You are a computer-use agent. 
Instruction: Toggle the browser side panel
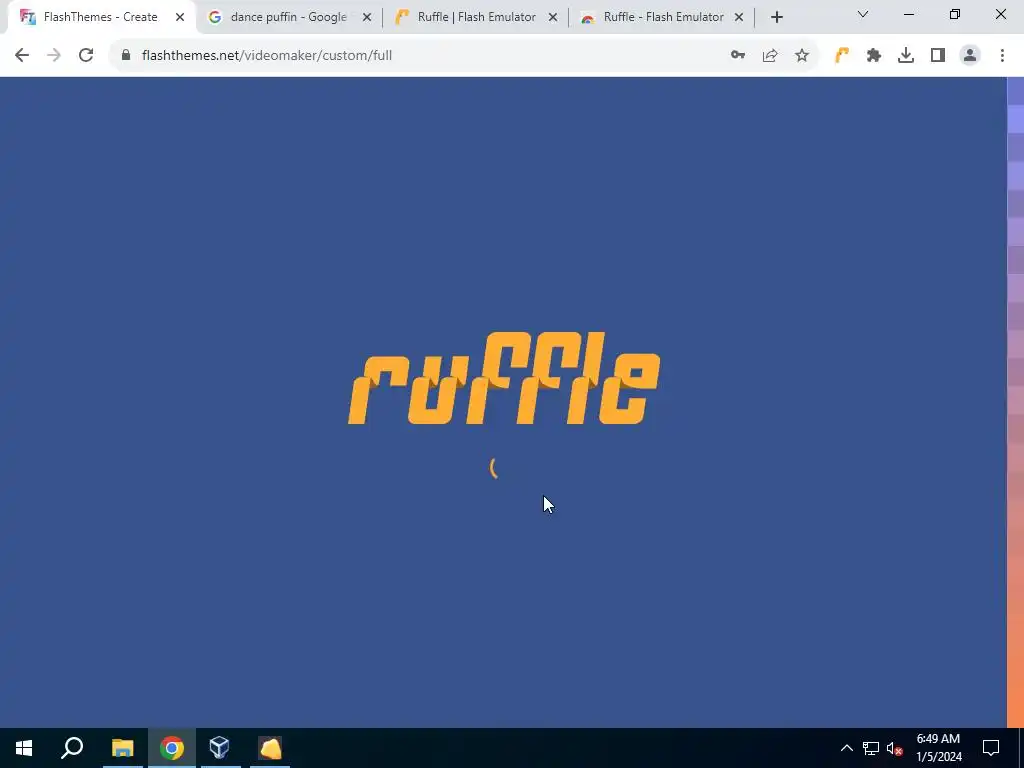pos(938,56)
